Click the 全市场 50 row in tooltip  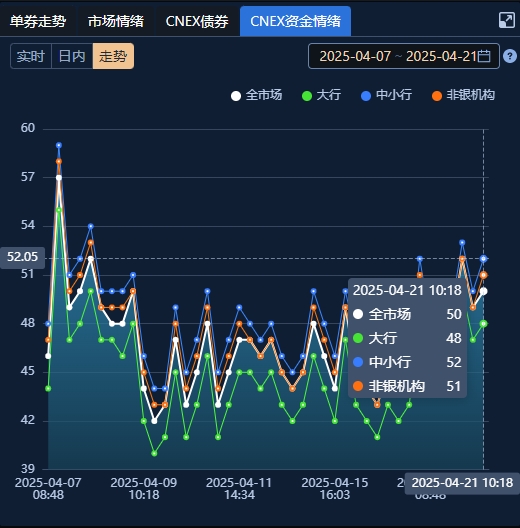tap(407, 314)
